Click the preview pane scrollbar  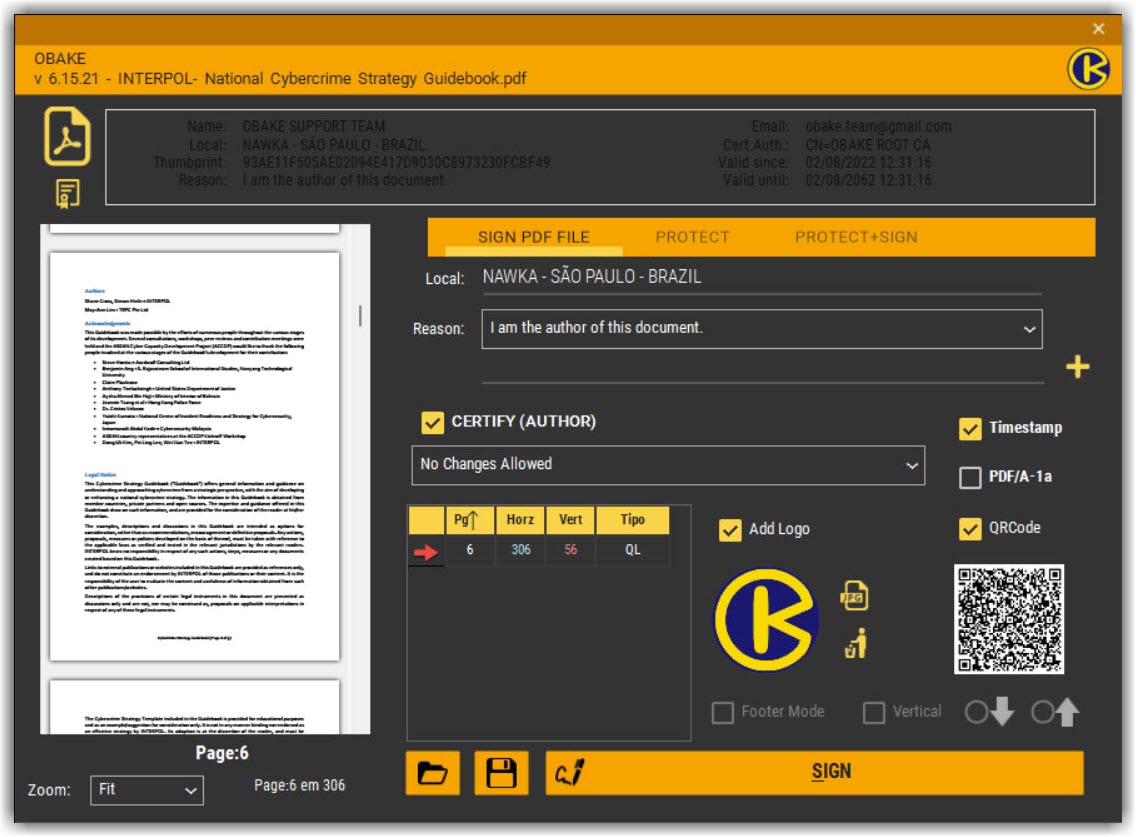pyautogui.click(x=360, y=315)
